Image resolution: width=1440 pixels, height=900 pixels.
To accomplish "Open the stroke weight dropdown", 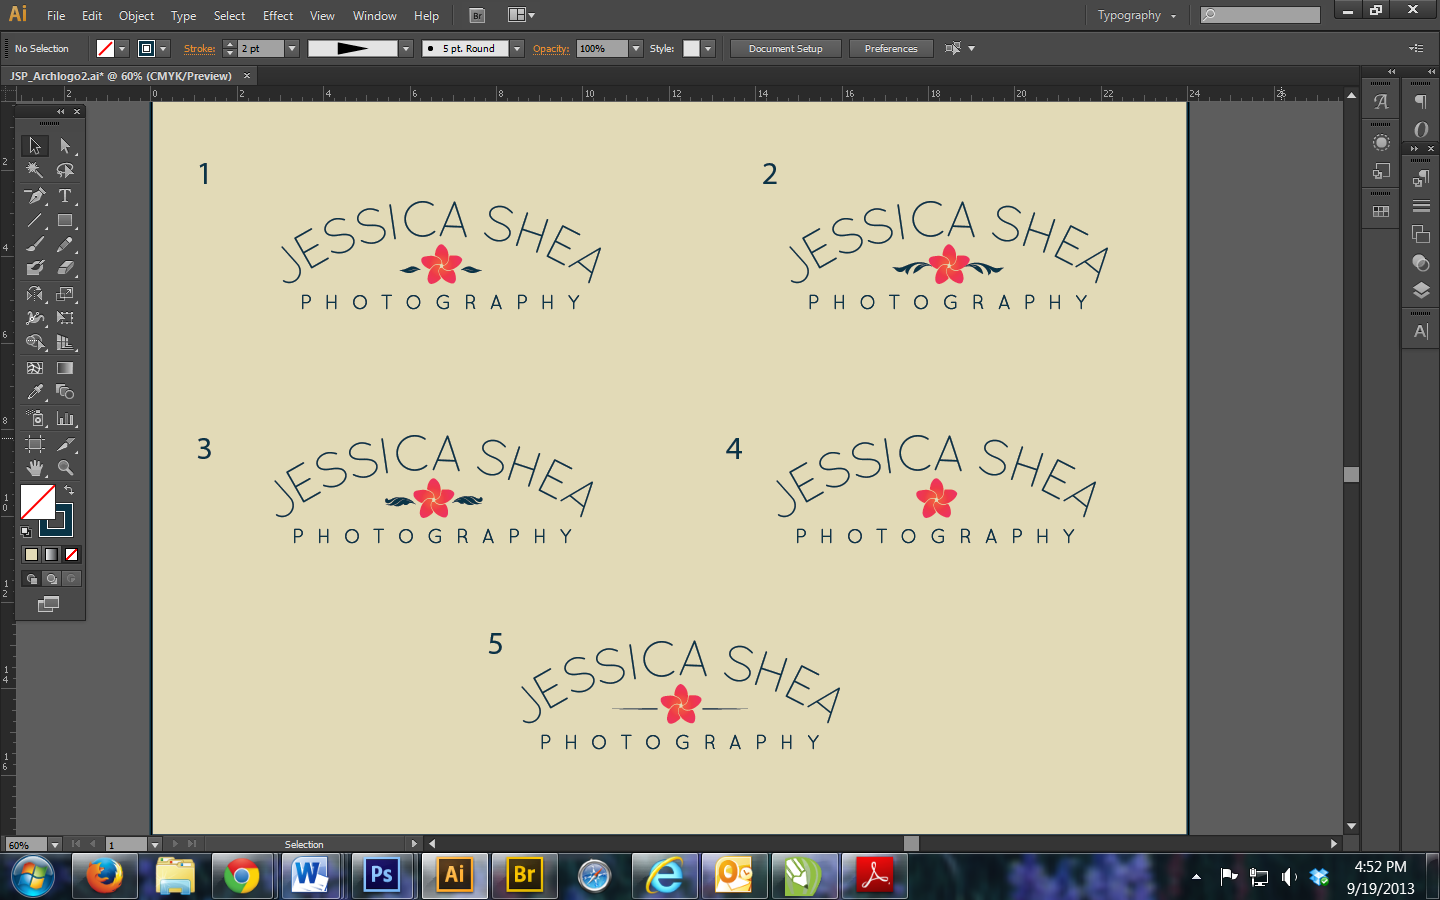I will point(292,48).
